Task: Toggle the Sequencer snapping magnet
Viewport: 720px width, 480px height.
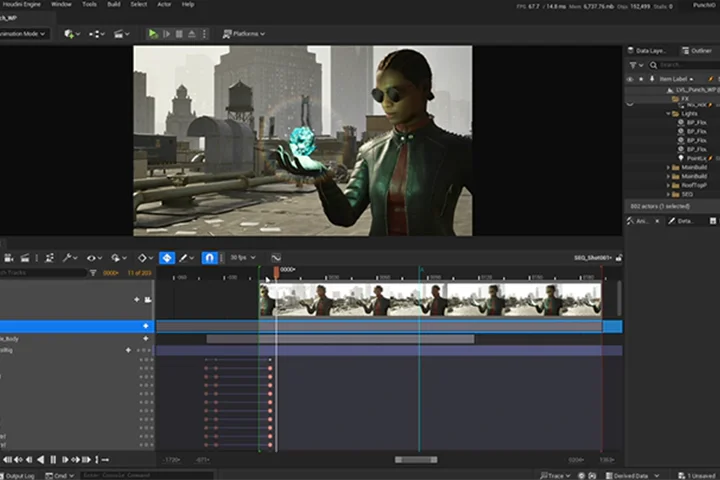Action: pos(209,258)
